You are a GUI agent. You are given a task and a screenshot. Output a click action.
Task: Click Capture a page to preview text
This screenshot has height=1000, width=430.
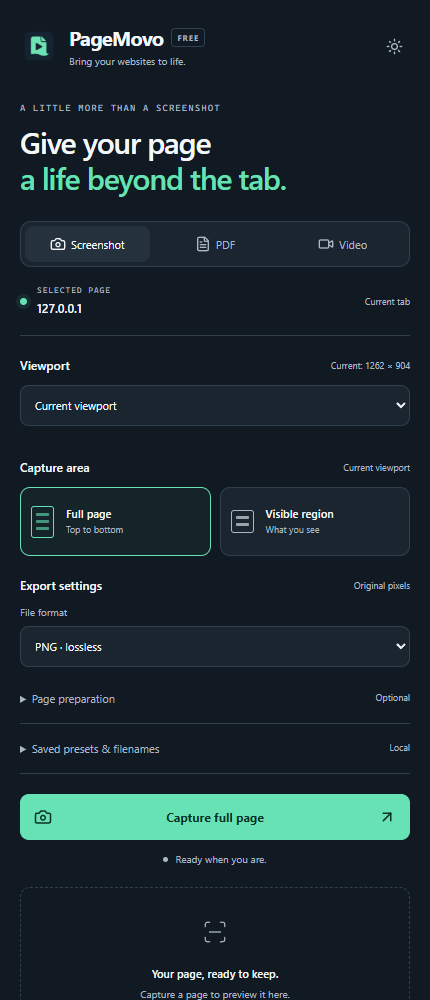tap(215, 994)
